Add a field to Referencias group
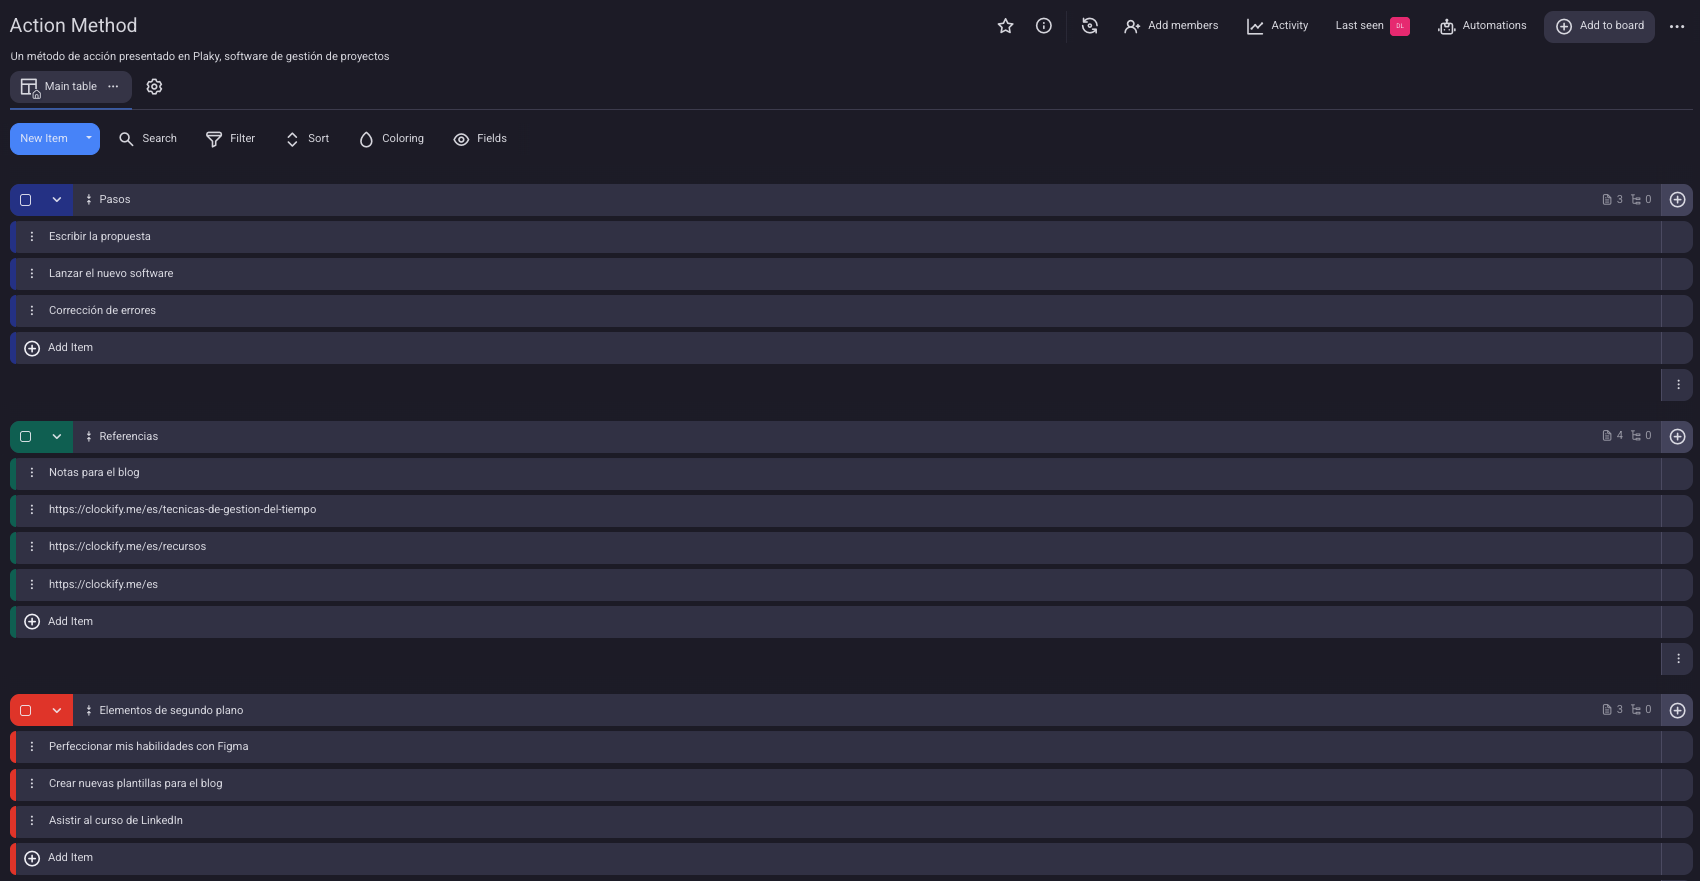 (1677, 437)
